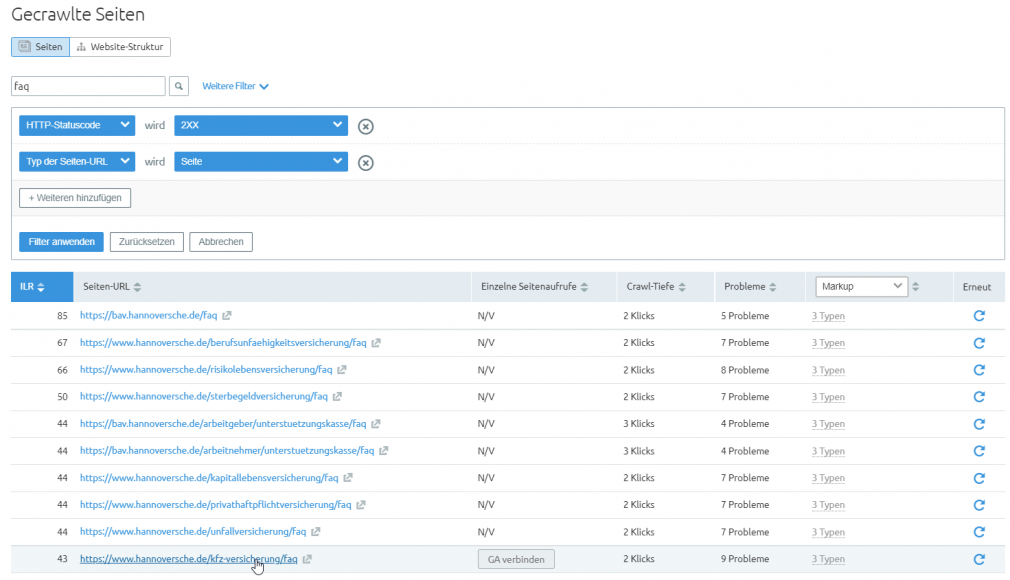Focus the search field containing faq
Viewport: 1010px width, 580px height.
88,86
